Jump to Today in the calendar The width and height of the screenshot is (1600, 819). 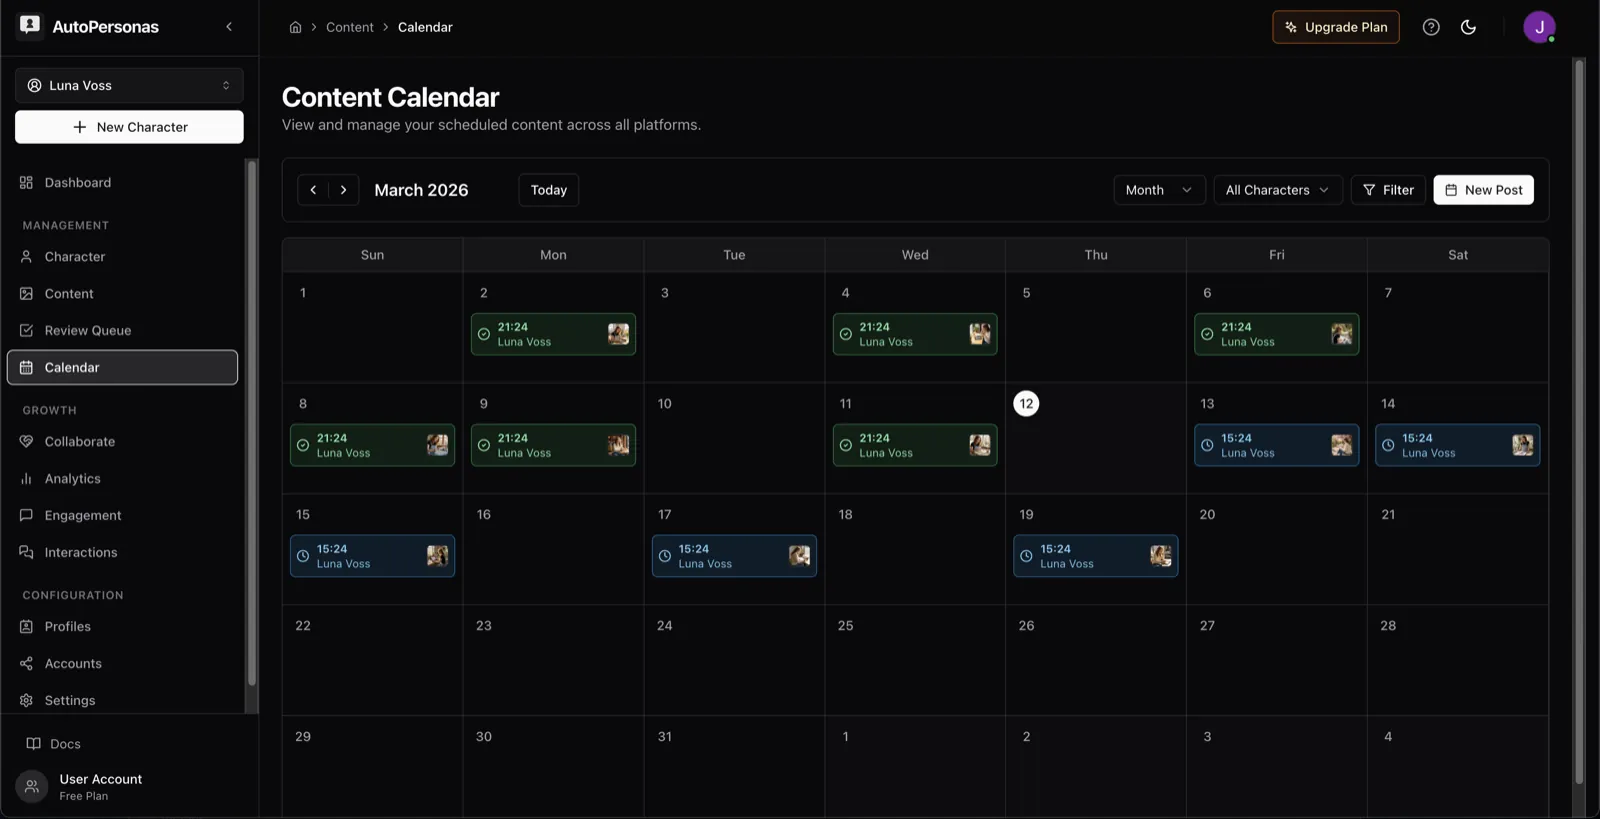point(548,190)
